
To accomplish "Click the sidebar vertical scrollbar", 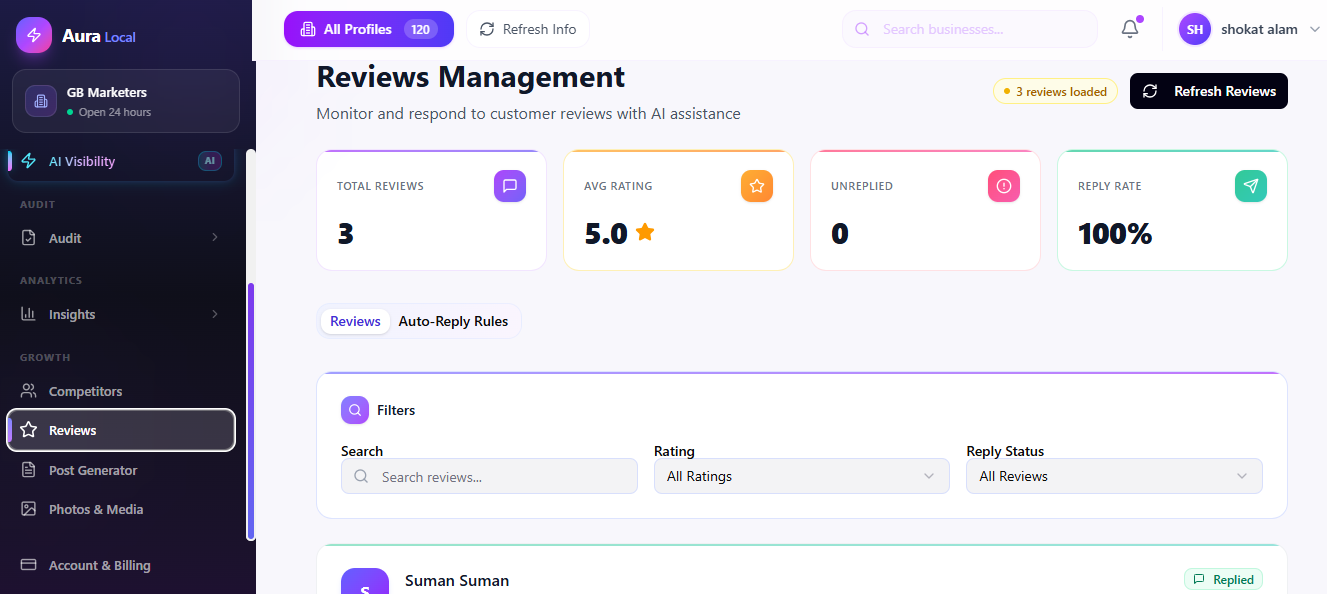I will [251, 411].
